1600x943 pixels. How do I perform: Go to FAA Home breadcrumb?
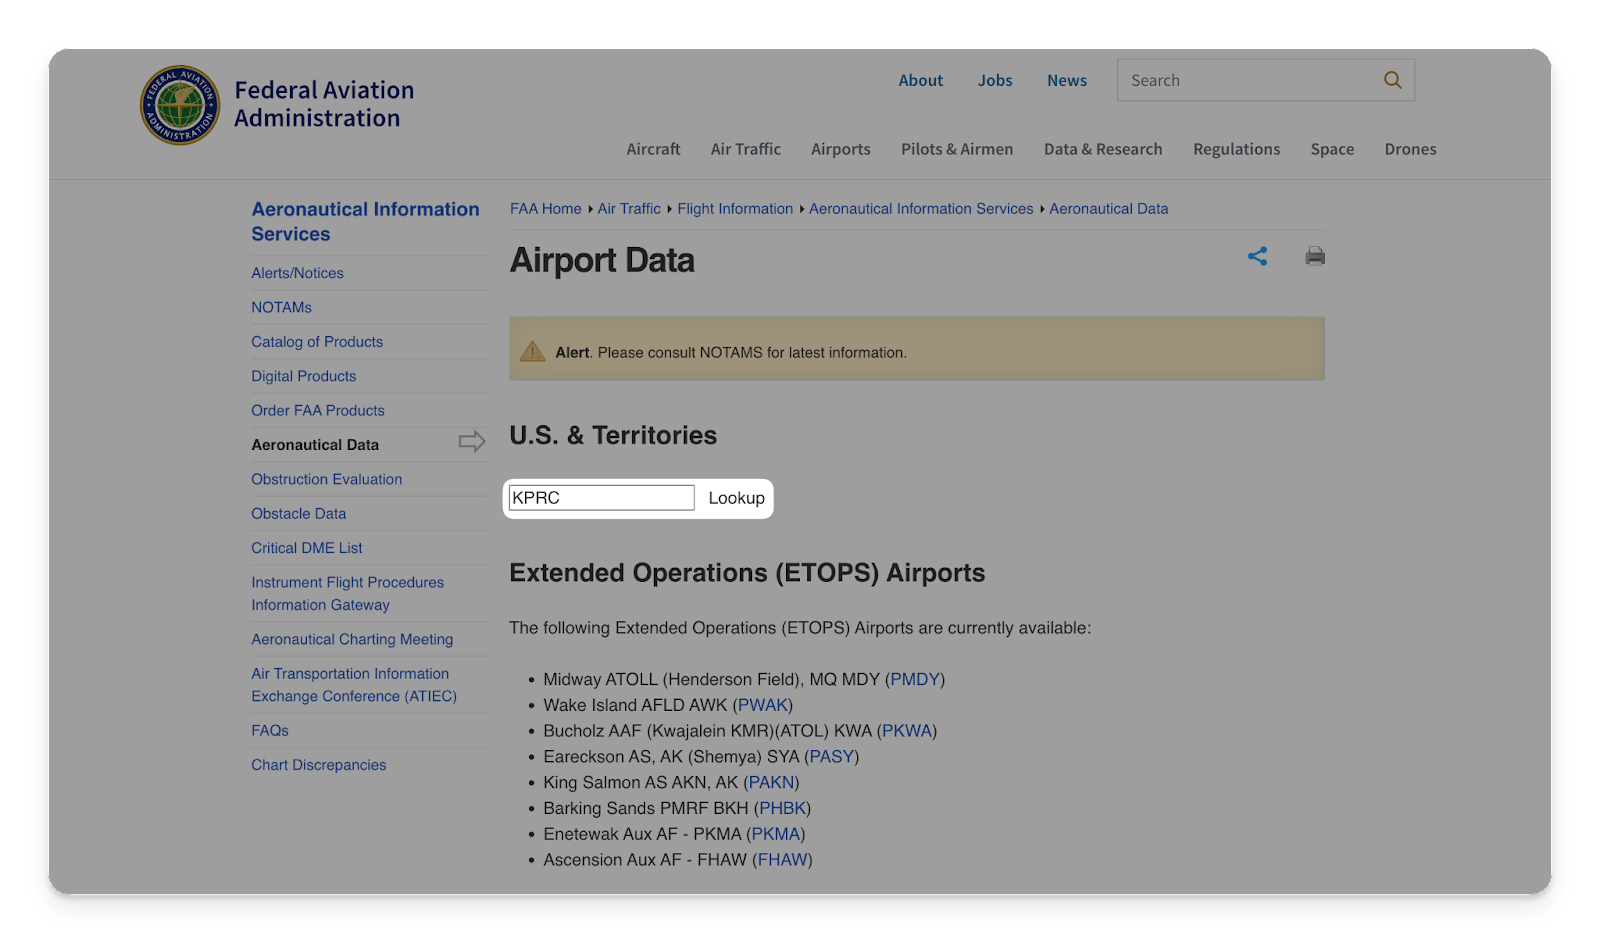point(546,209)
